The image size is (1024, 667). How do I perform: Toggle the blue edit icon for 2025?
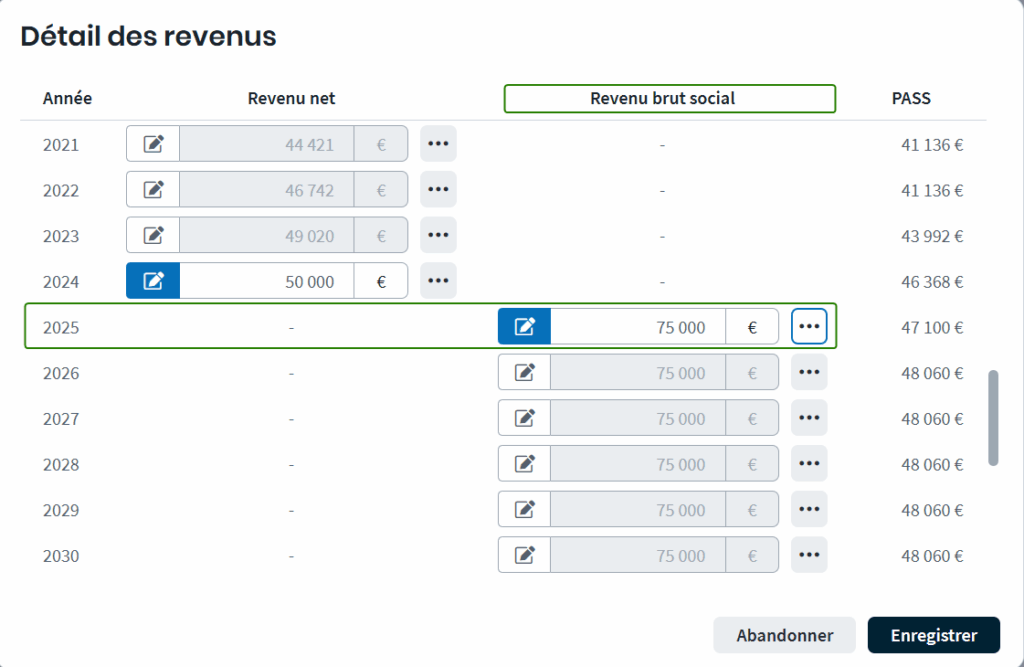524,327
